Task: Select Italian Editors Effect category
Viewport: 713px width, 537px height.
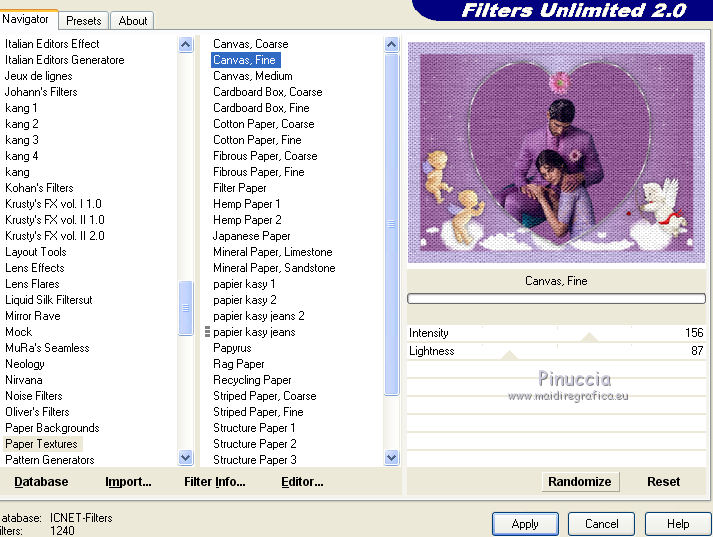Action: click(x=52, y=44)
